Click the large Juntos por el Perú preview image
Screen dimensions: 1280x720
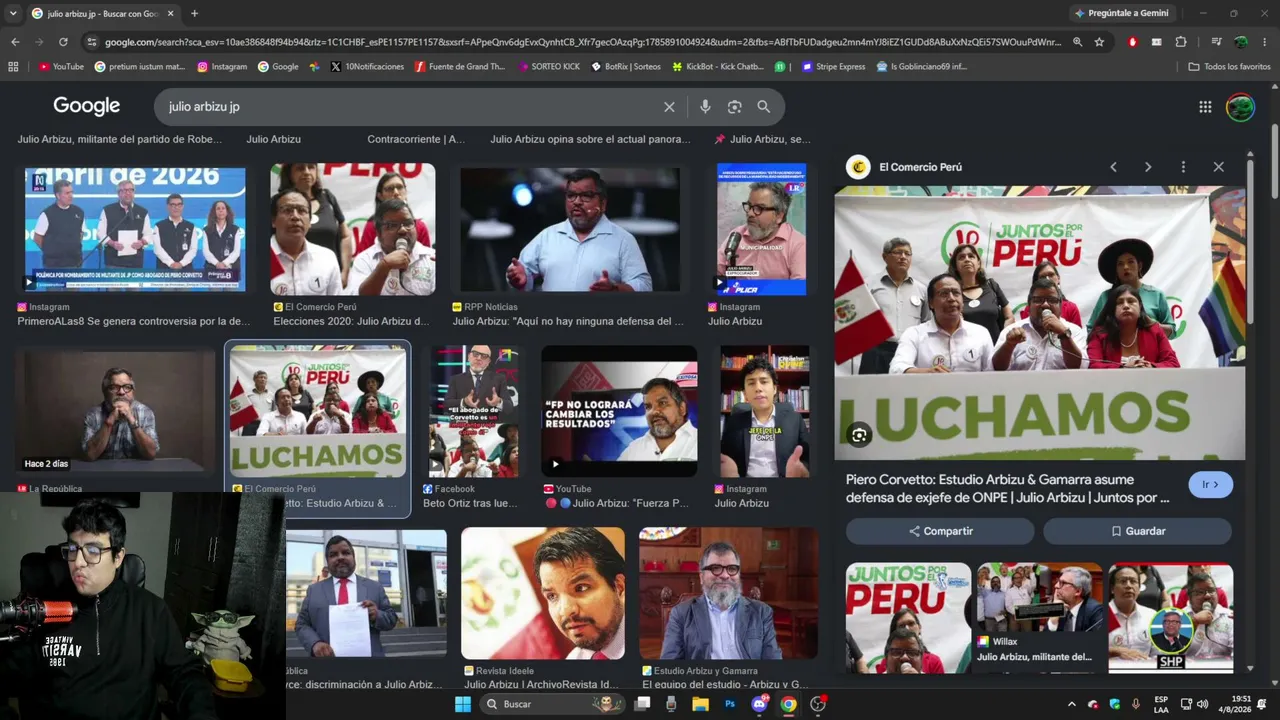[1040, 323]
